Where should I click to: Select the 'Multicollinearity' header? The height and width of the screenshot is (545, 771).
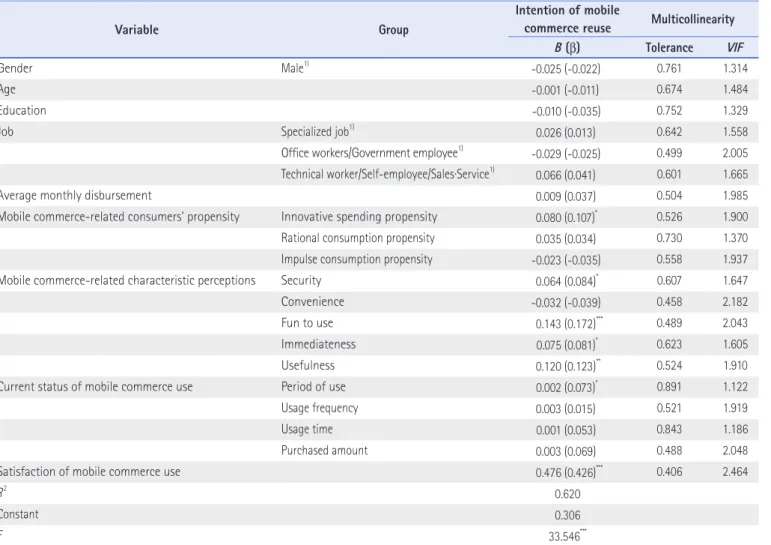(693, 19)
